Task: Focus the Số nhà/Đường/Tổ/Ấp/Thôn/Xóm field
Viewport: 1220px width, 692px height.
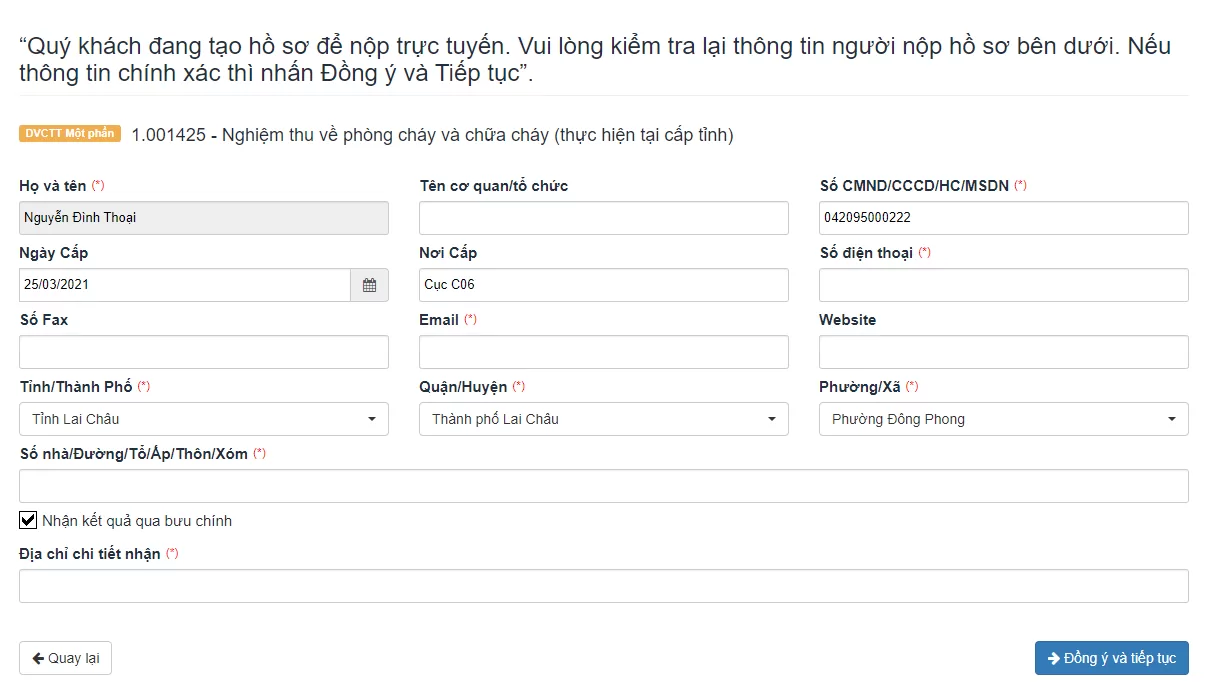Action: click(x=604, y=486)
